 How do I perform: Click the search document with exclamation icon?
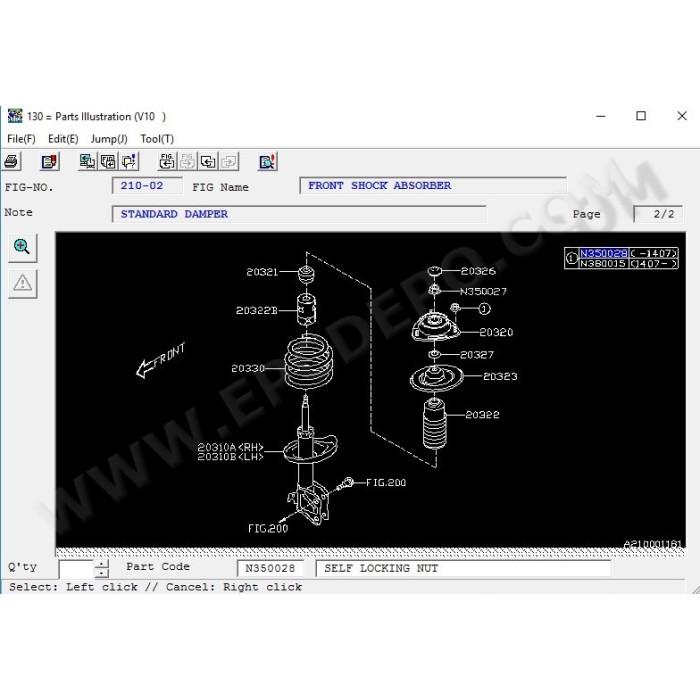(x=268, y=161)
